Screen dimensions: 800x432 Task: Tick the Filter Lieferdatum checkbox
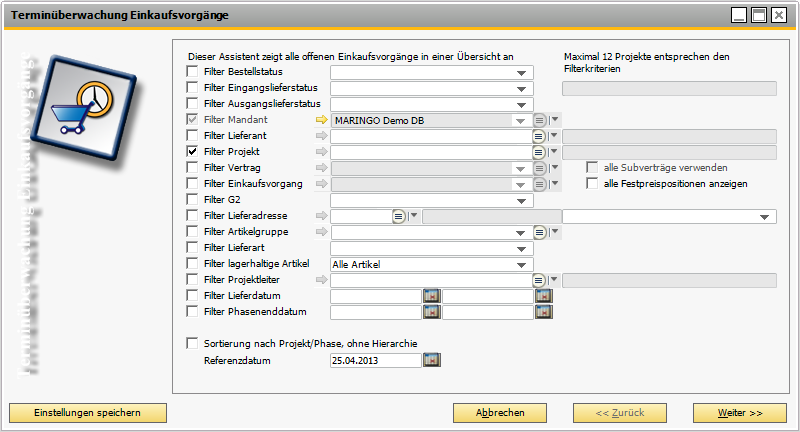tap(192, 295)
